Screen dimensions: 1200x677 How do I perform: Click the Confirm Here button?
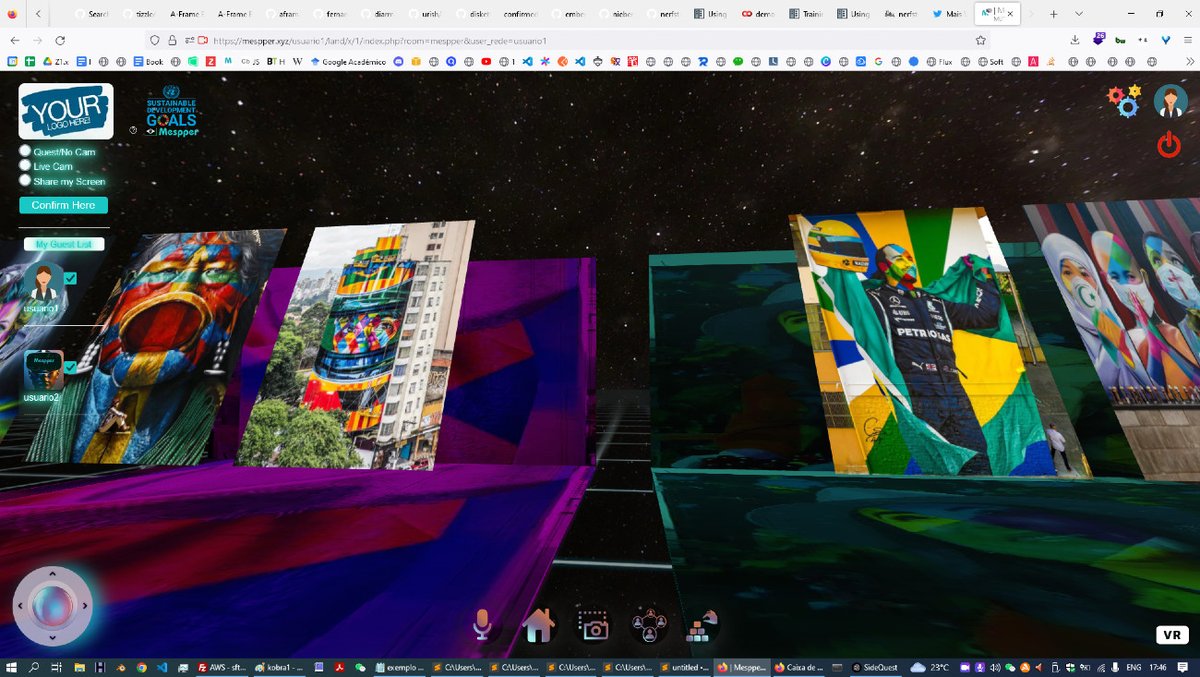(63, 205)
